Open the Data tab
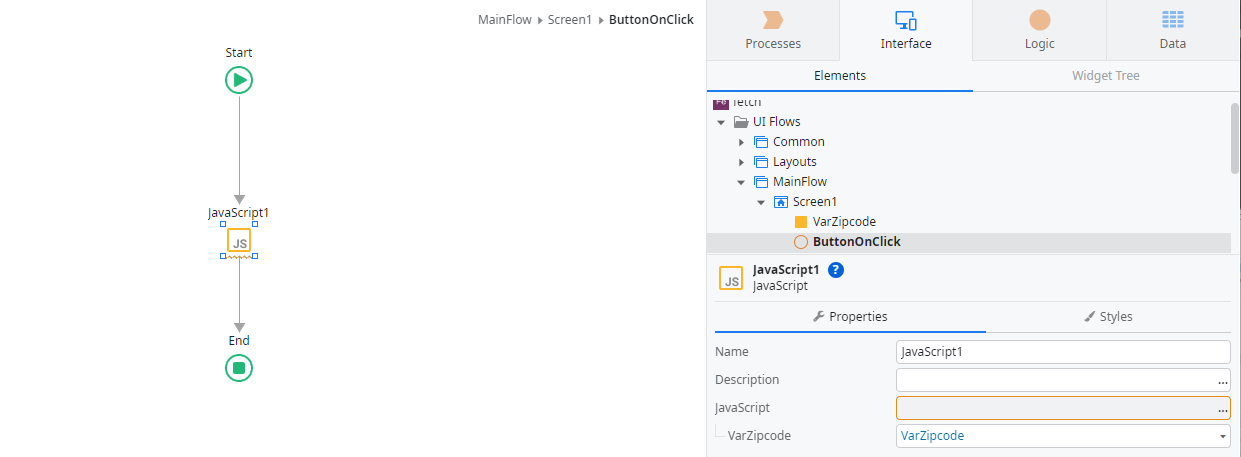This screenshot has width=1241, height=457. coord(1172,29)
